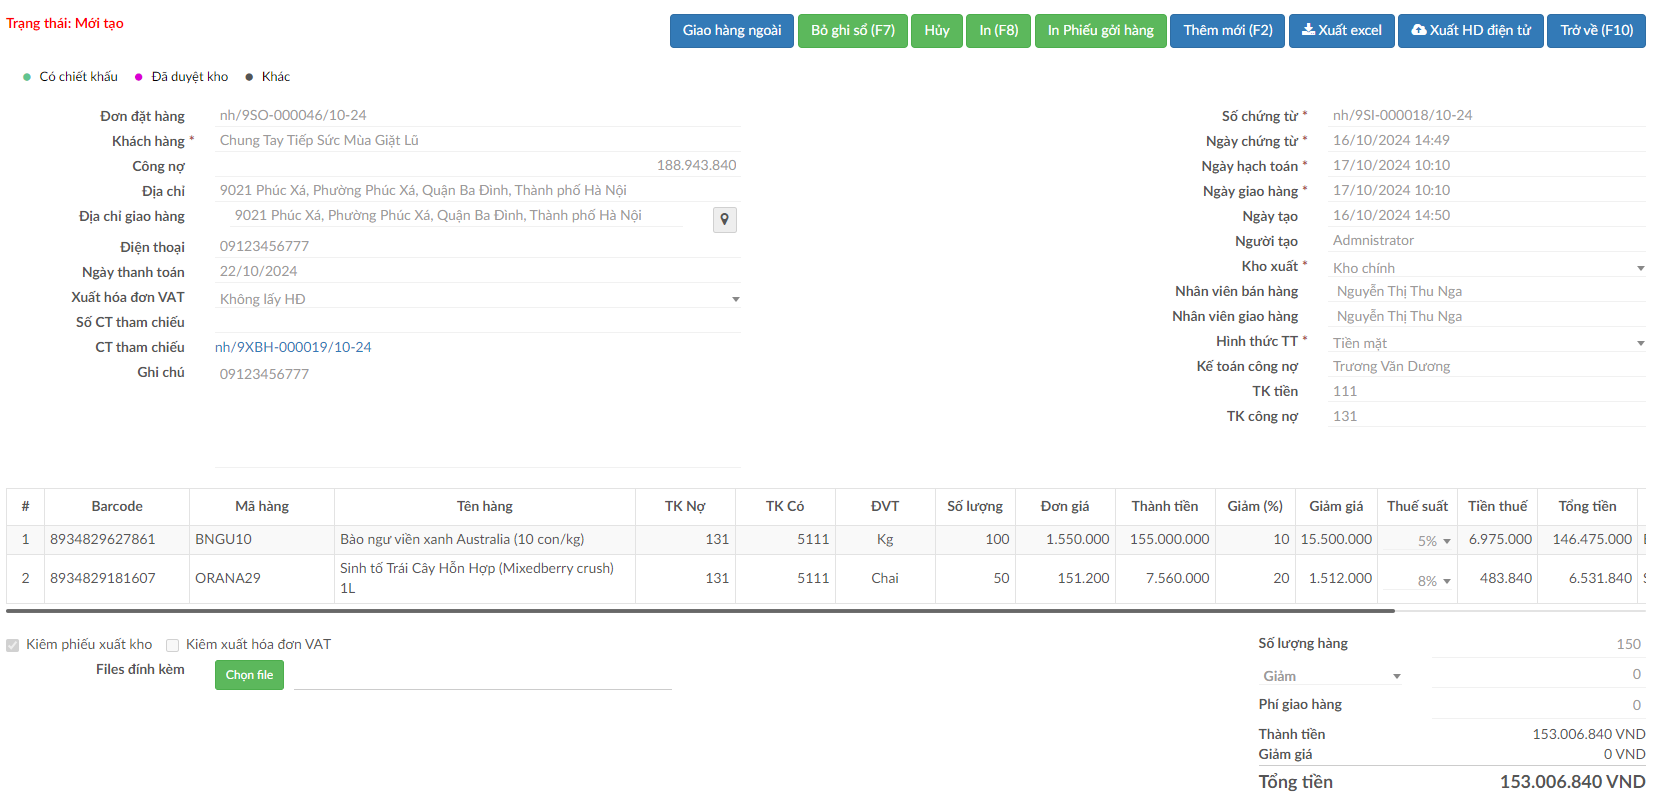Click the Số chứng từ field

[x=1487, y=115]
